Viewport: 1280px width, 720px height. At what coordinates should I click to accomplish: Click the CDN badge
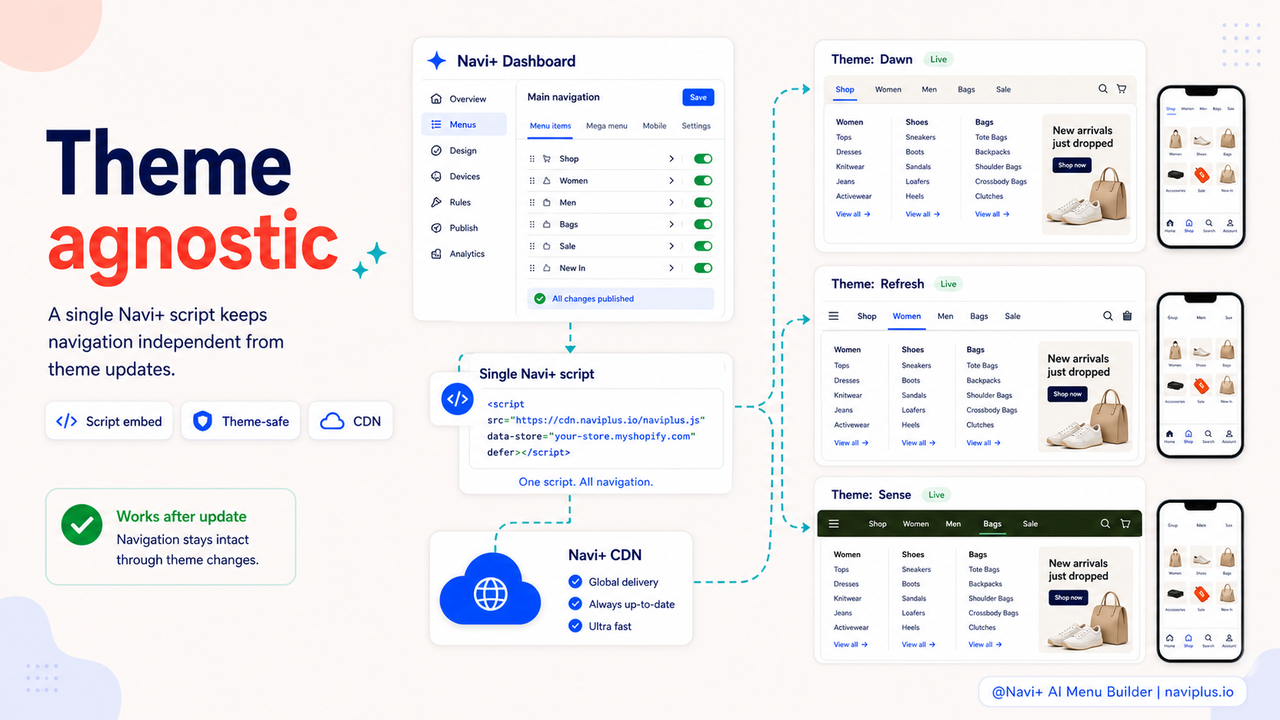[351, 421]
